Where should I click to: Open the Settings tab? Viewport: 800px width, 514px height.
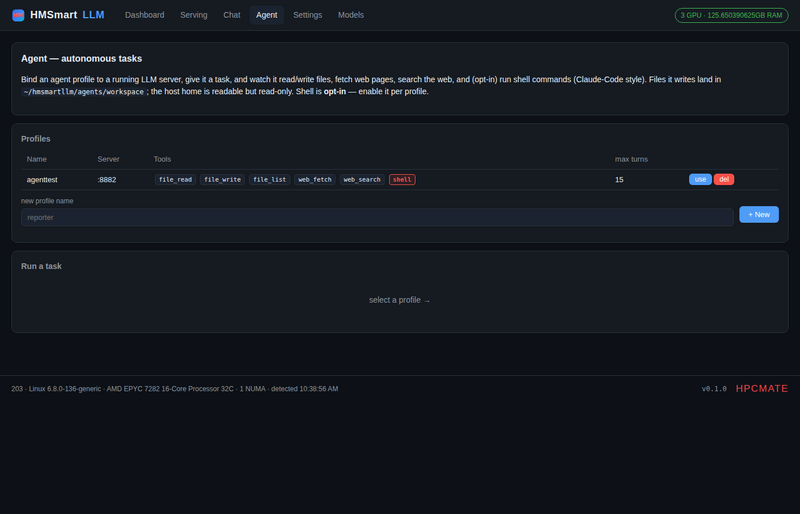[307, 15]
